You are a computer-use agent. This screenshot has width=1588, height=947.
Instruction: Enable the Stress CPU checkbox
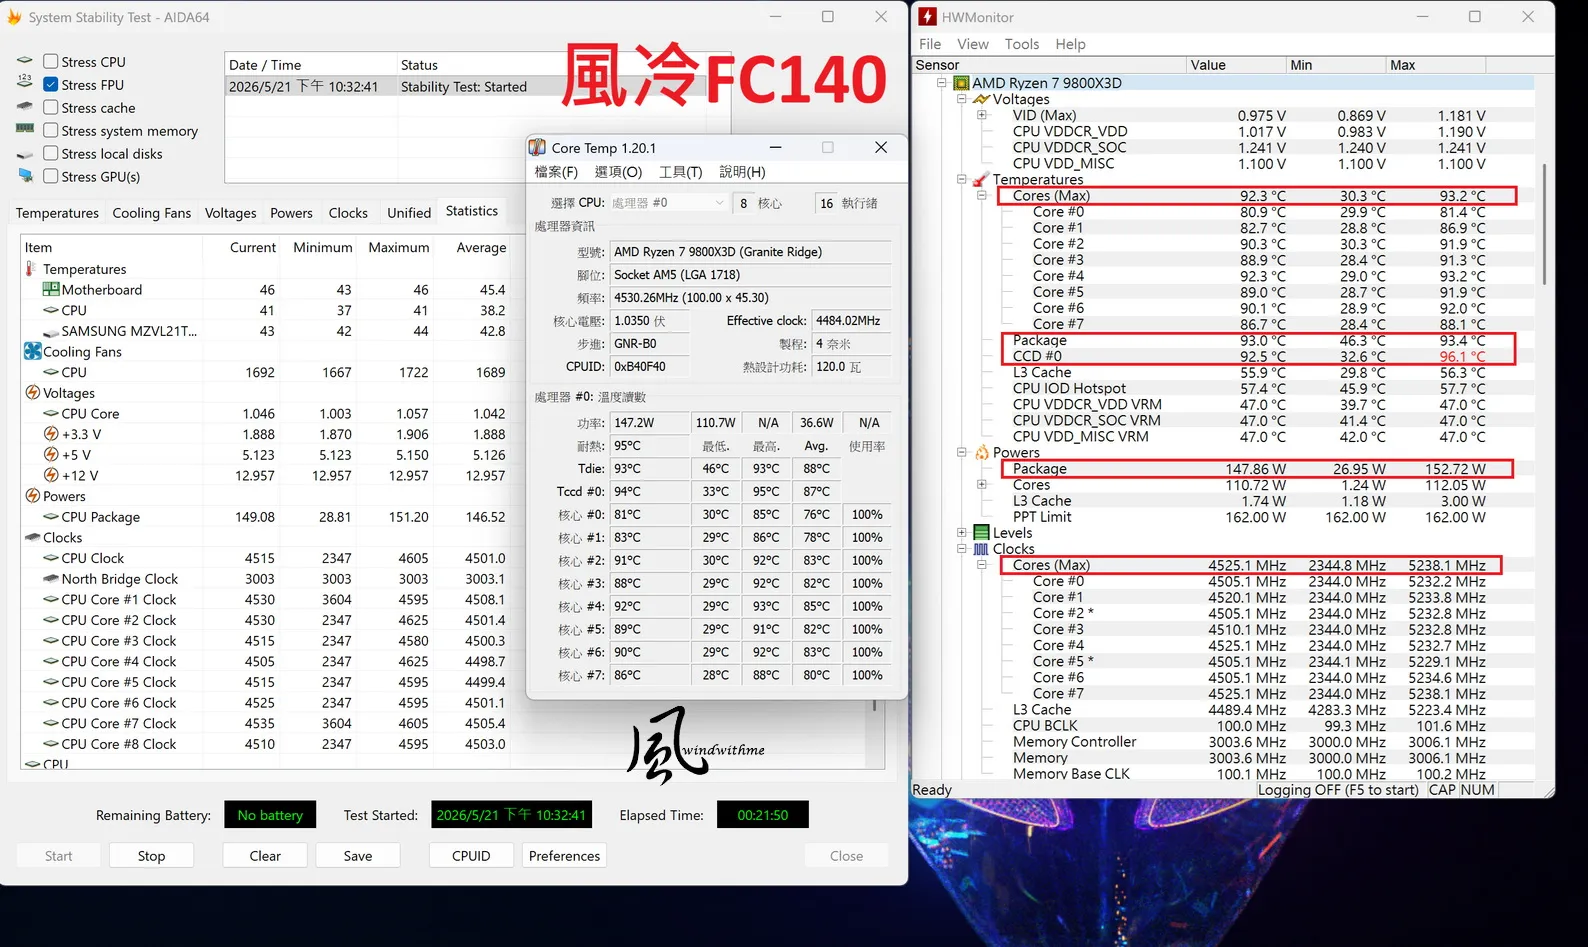pyautogui.click(x=51, y=62)
